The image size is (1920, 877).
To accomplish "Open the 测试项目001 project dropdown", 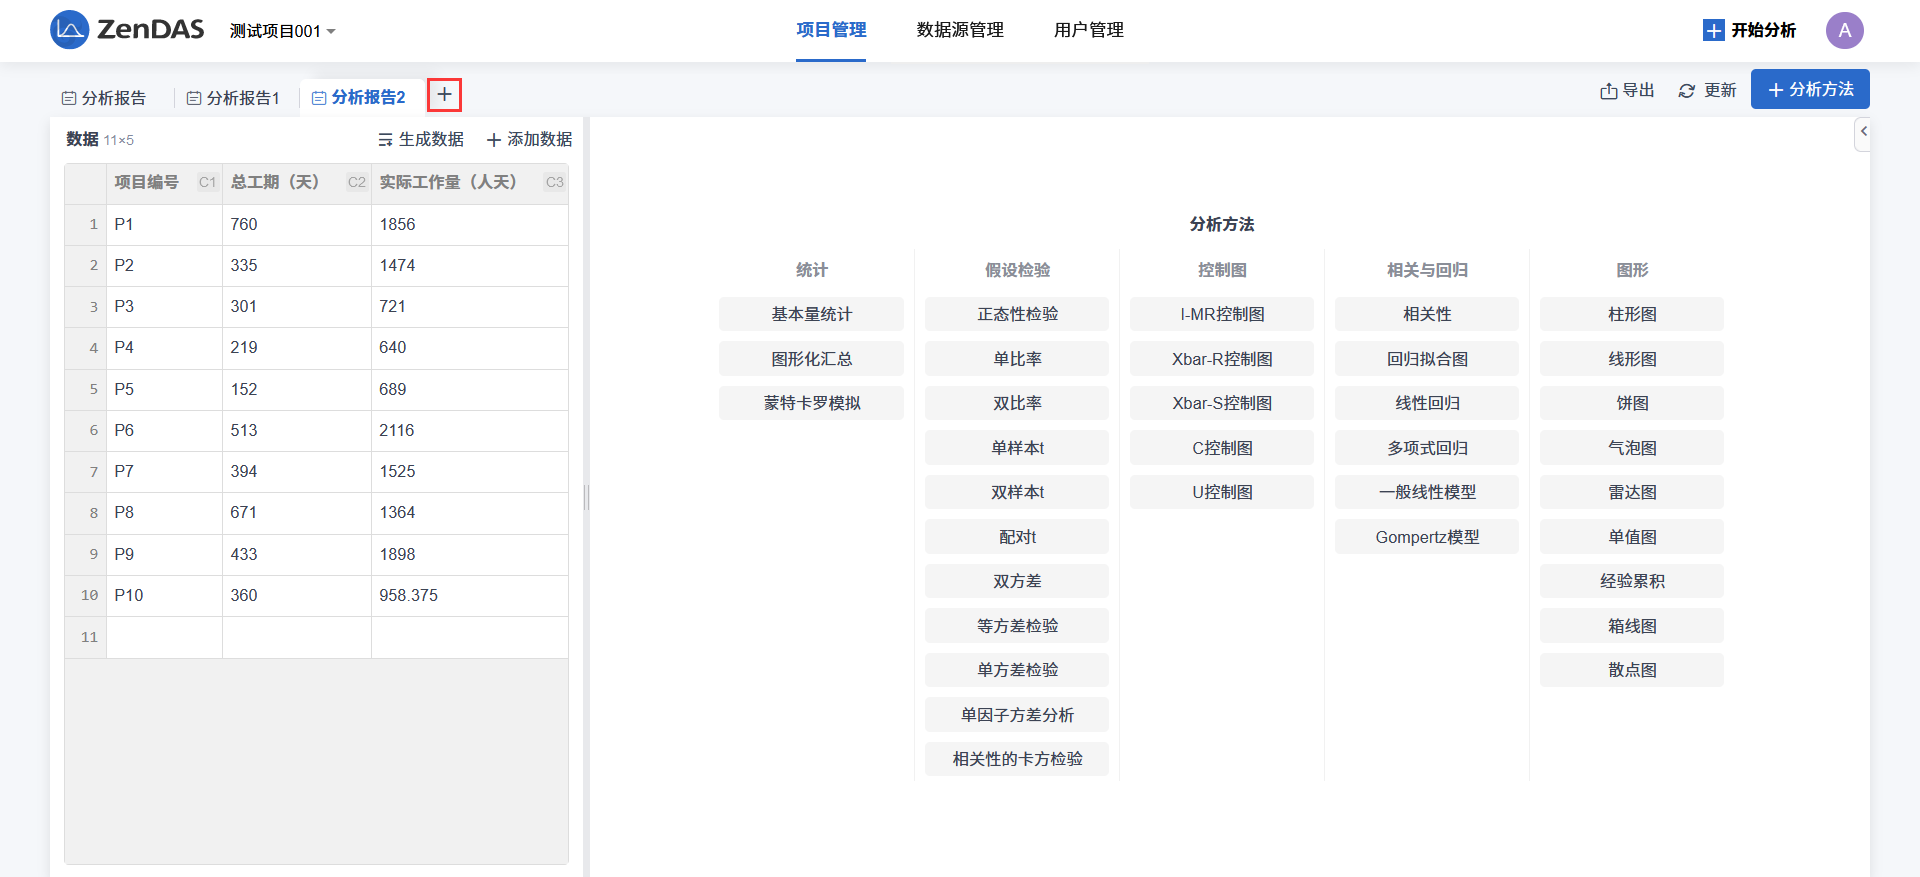I will pyautogui.click(x=282, y=31).
